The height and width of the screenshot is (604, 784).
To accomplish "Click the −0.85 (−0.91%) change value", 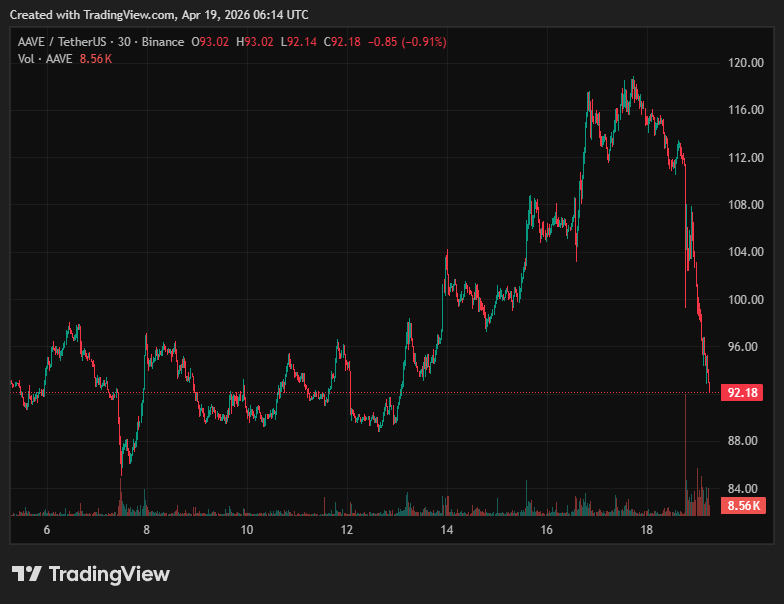I will [407, 42].
